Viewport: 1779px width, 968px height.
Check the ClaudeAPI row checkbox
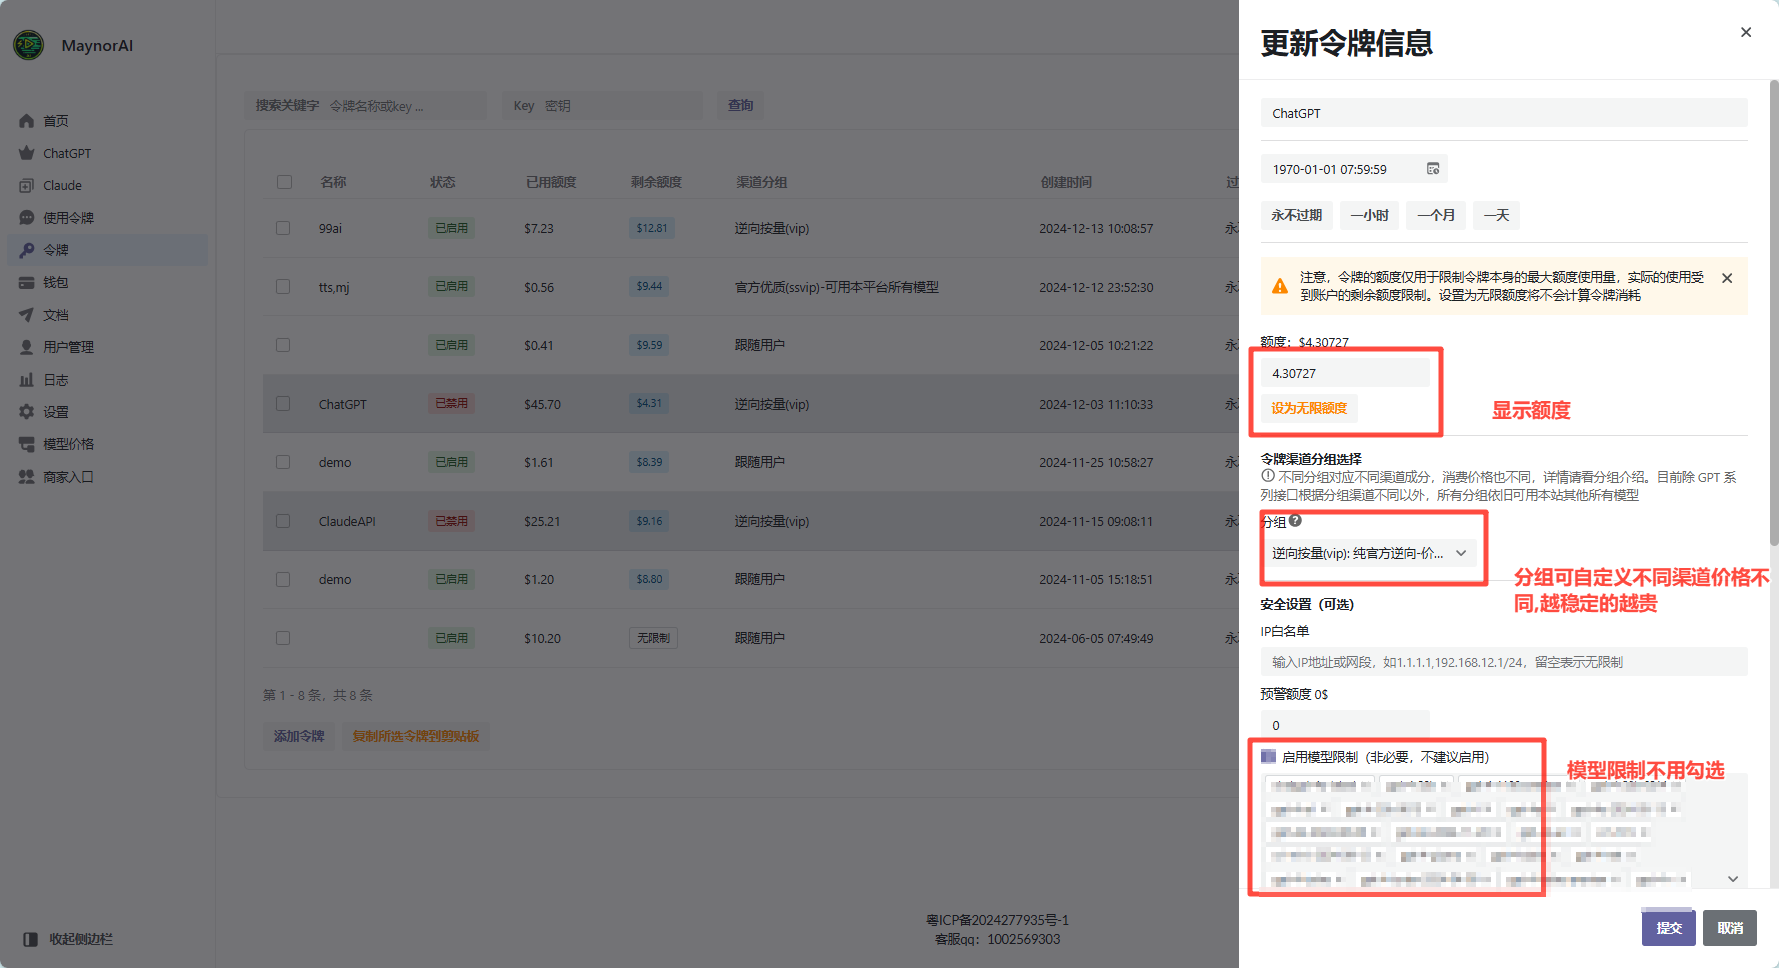tap(283, 521)
